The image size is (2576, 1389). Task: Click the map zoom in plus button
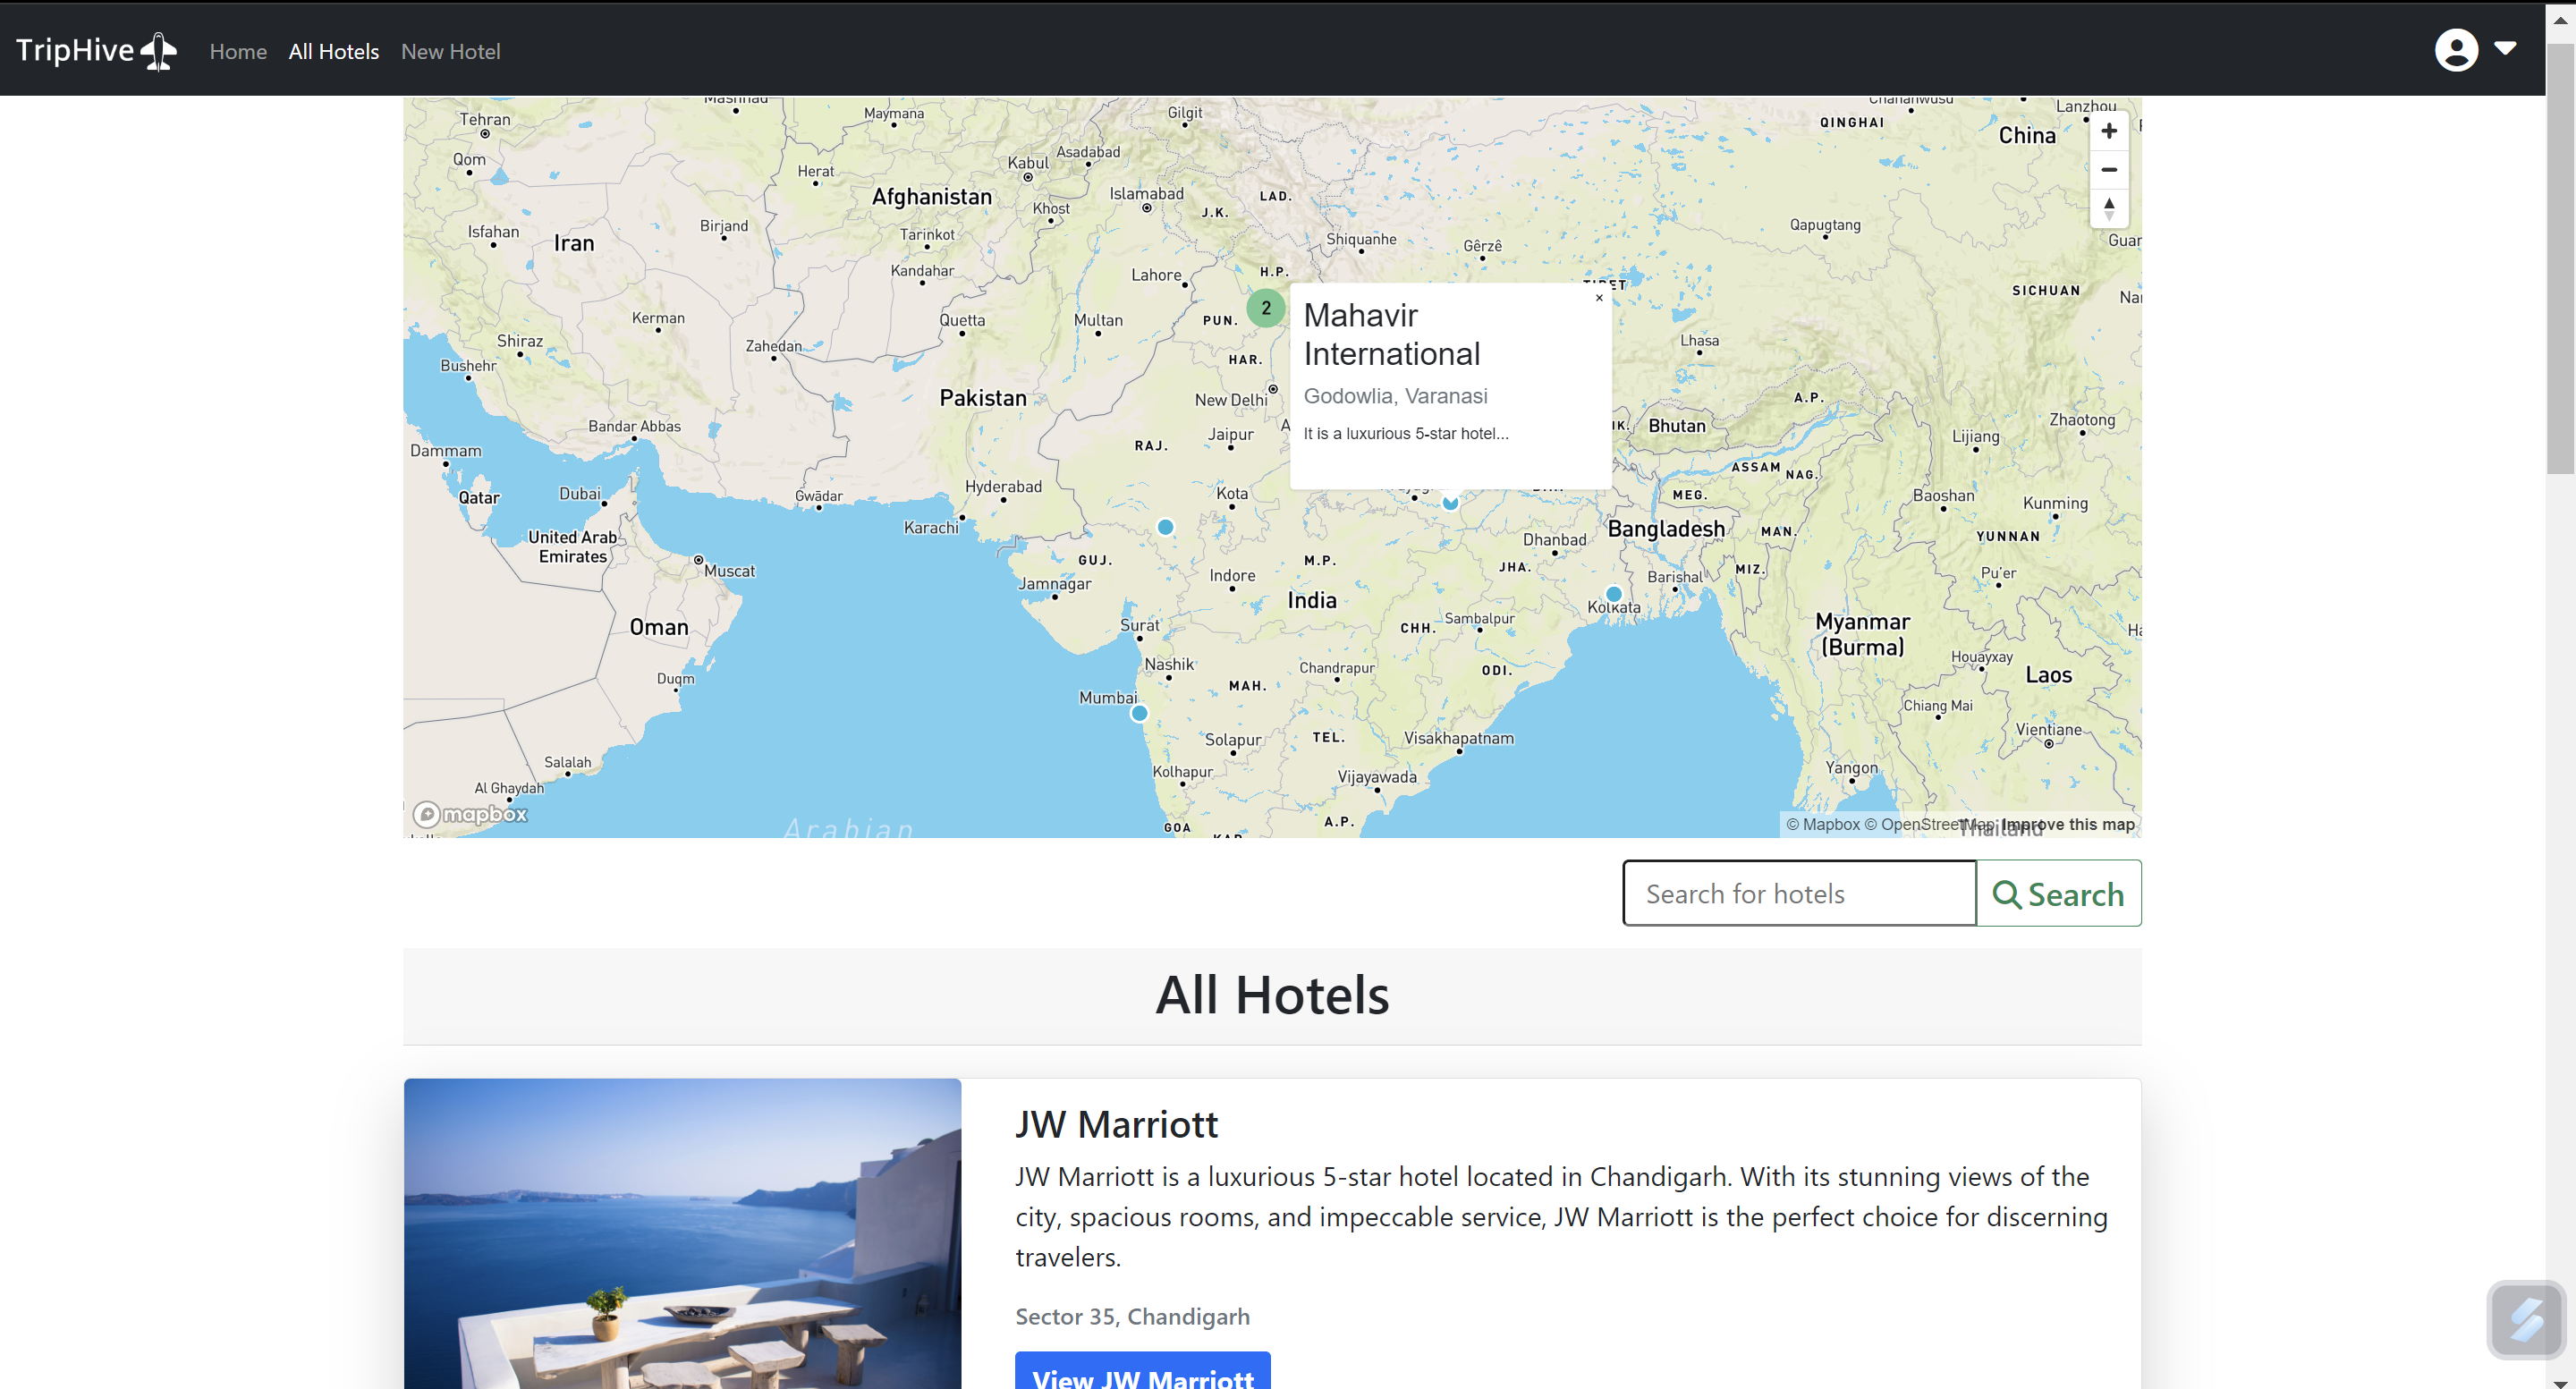(x=2108, y=131)
